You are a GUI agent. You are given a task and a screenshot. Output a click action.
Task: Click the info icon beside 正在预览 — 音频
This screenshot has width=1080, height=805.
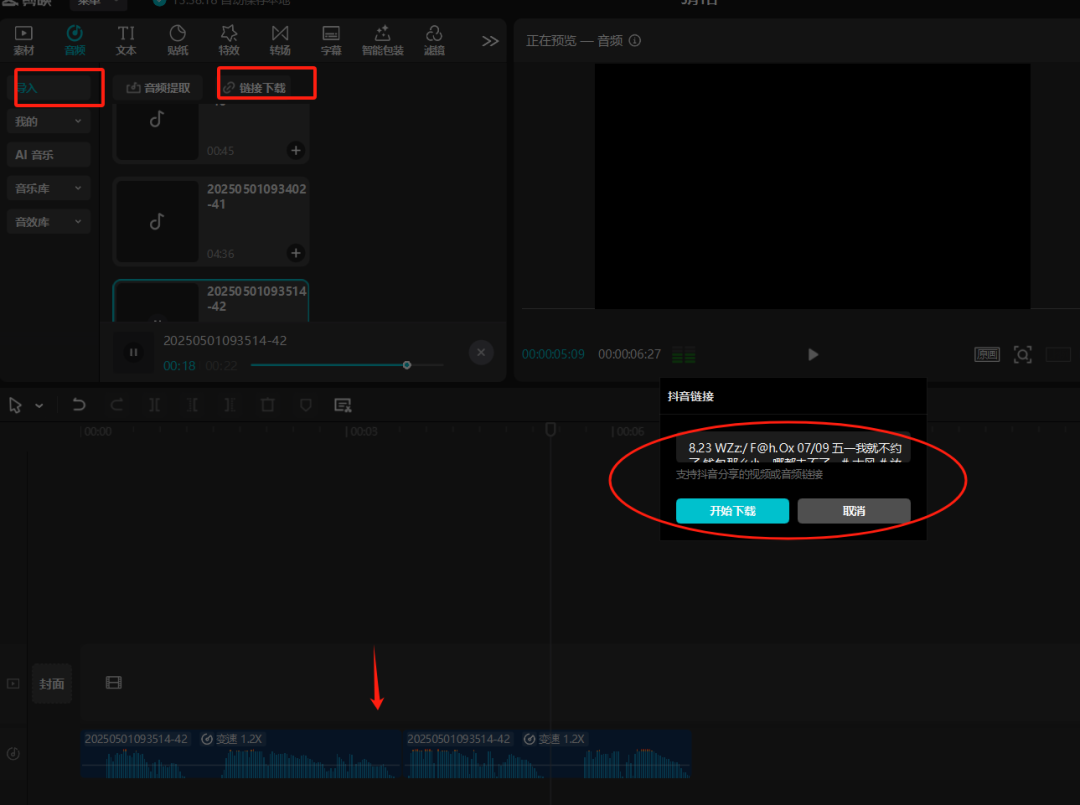(635, 41)
